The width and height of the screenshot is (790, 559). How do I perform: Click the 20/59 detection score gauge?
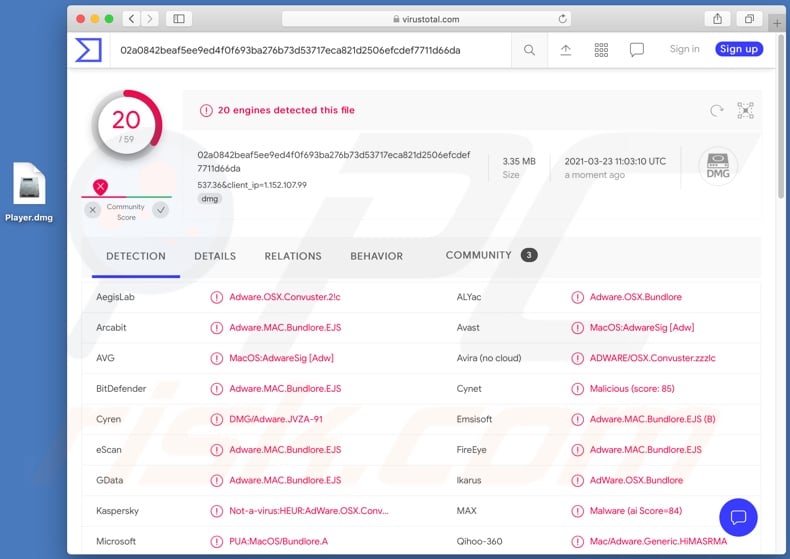[x=126, y=125]
